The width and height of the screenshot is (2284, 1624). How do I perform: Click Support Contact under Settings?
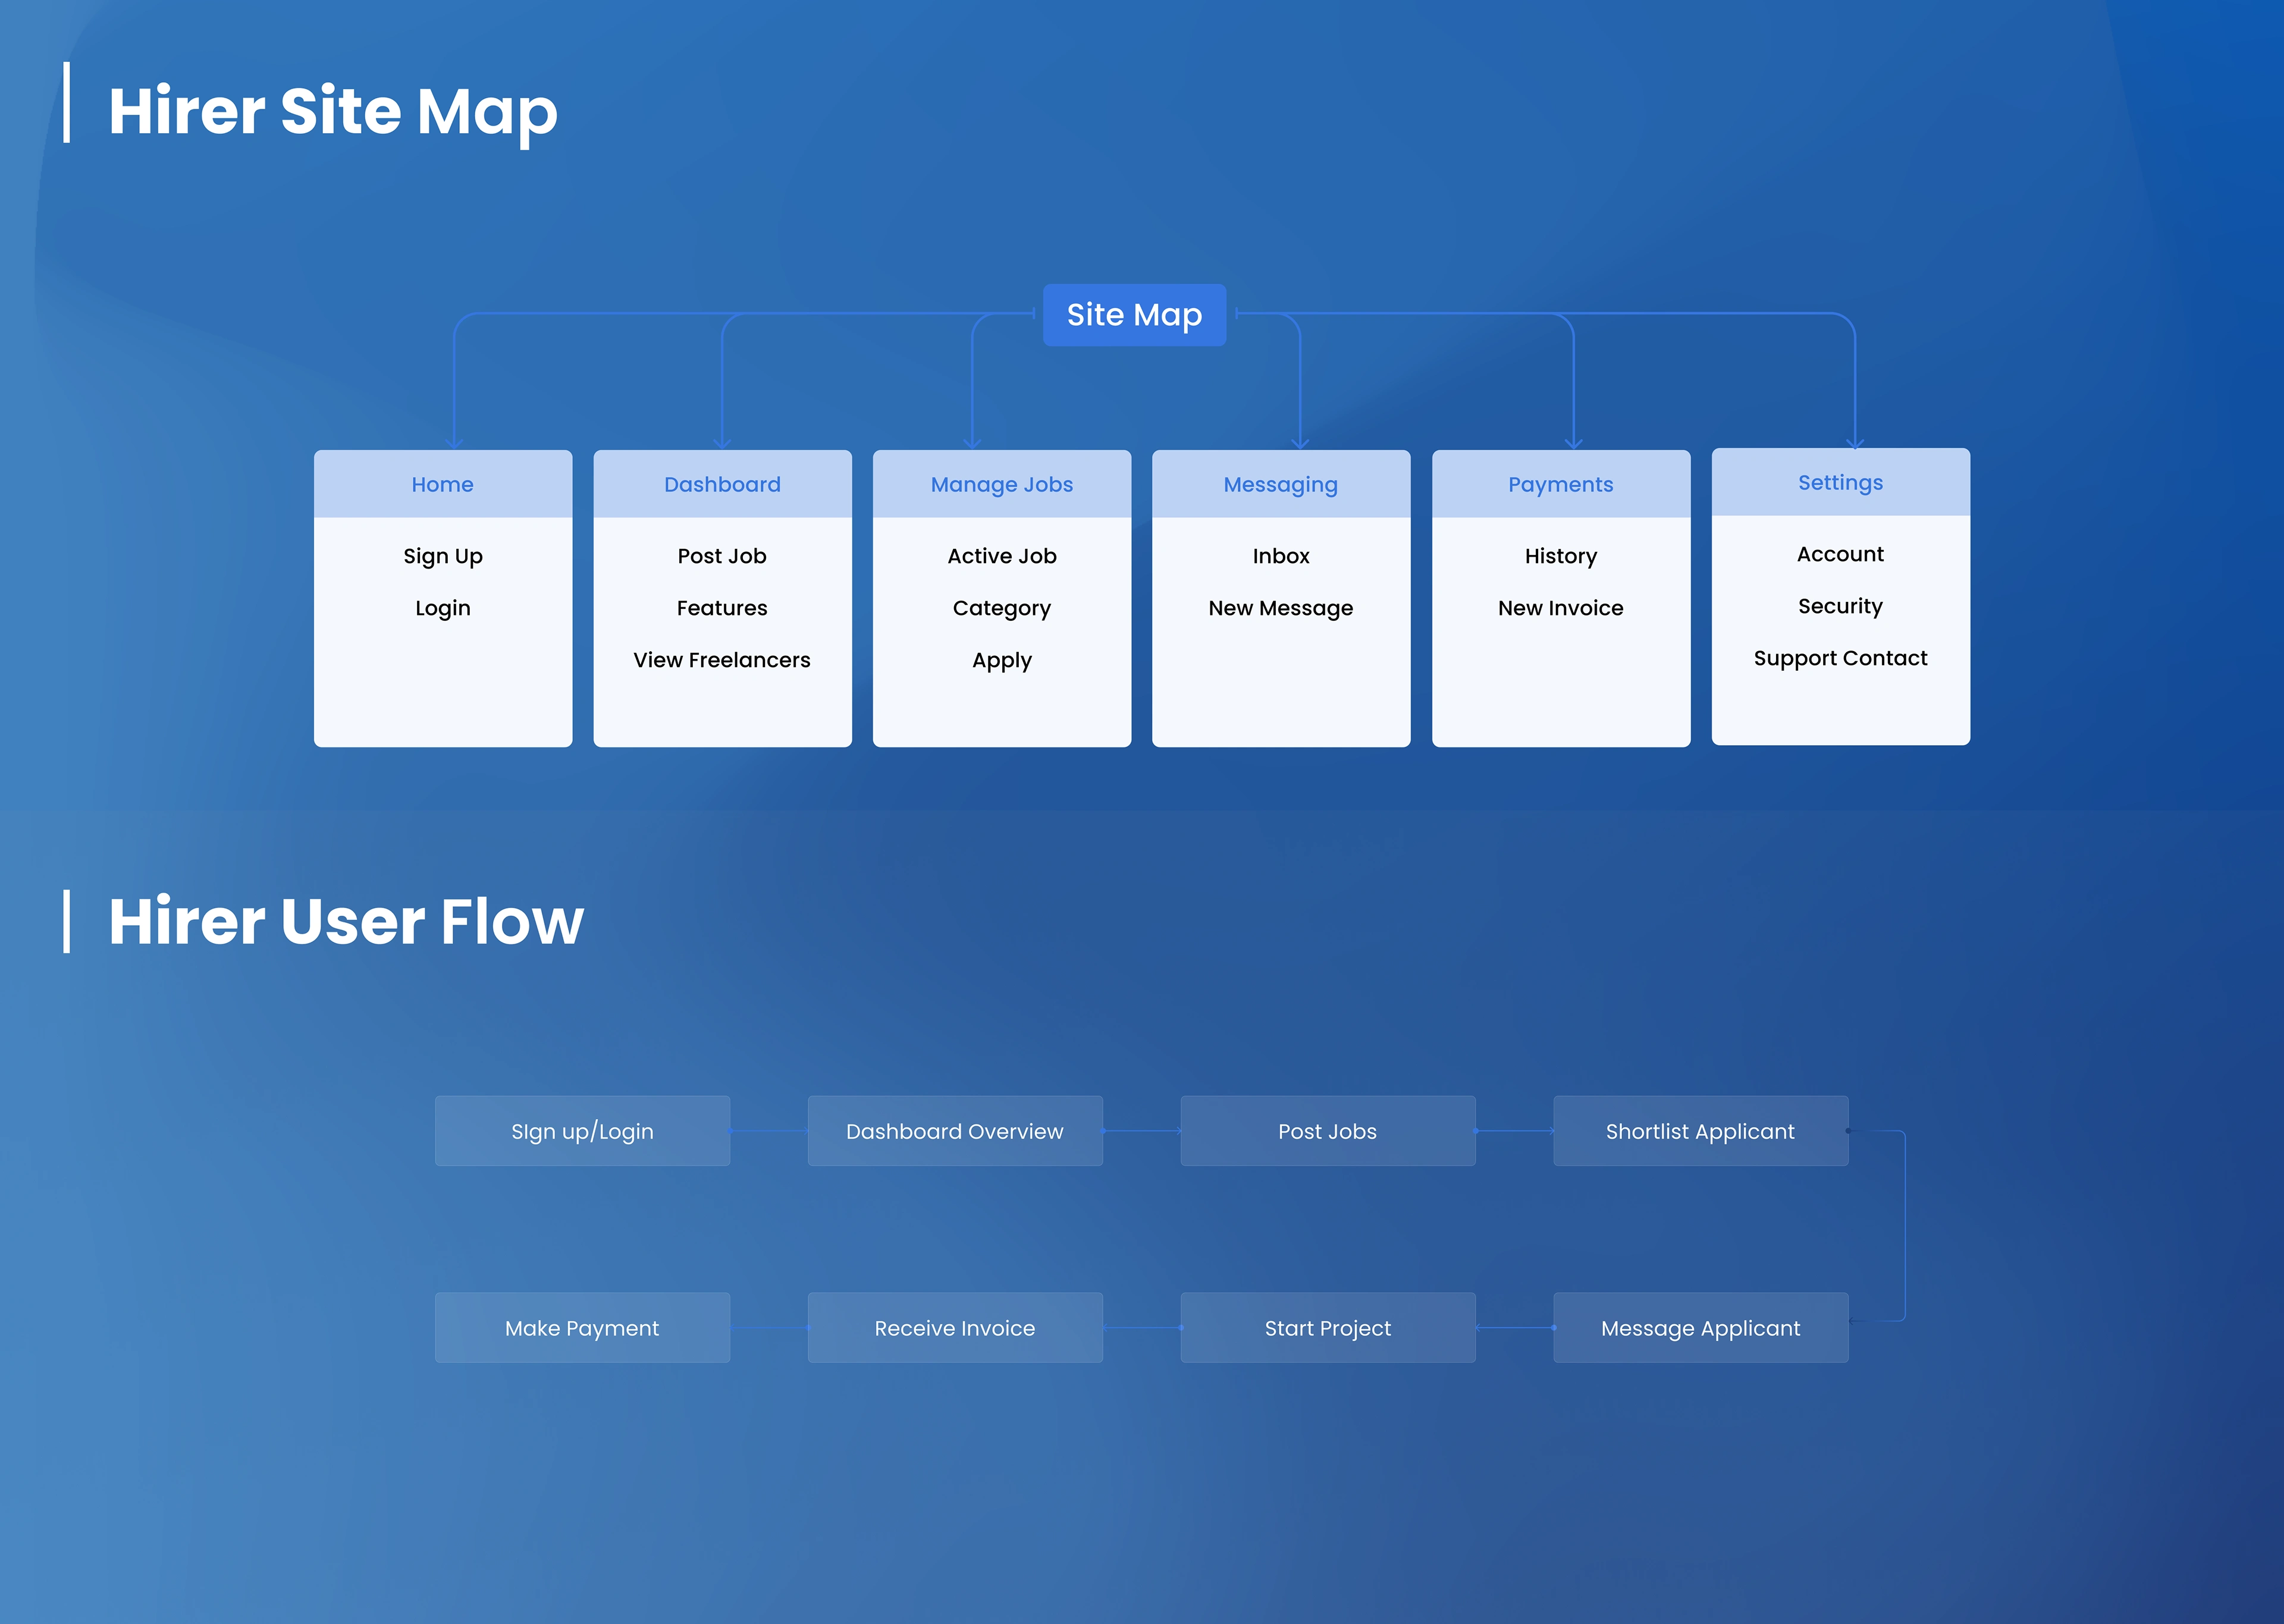[x=1841, y=658]
